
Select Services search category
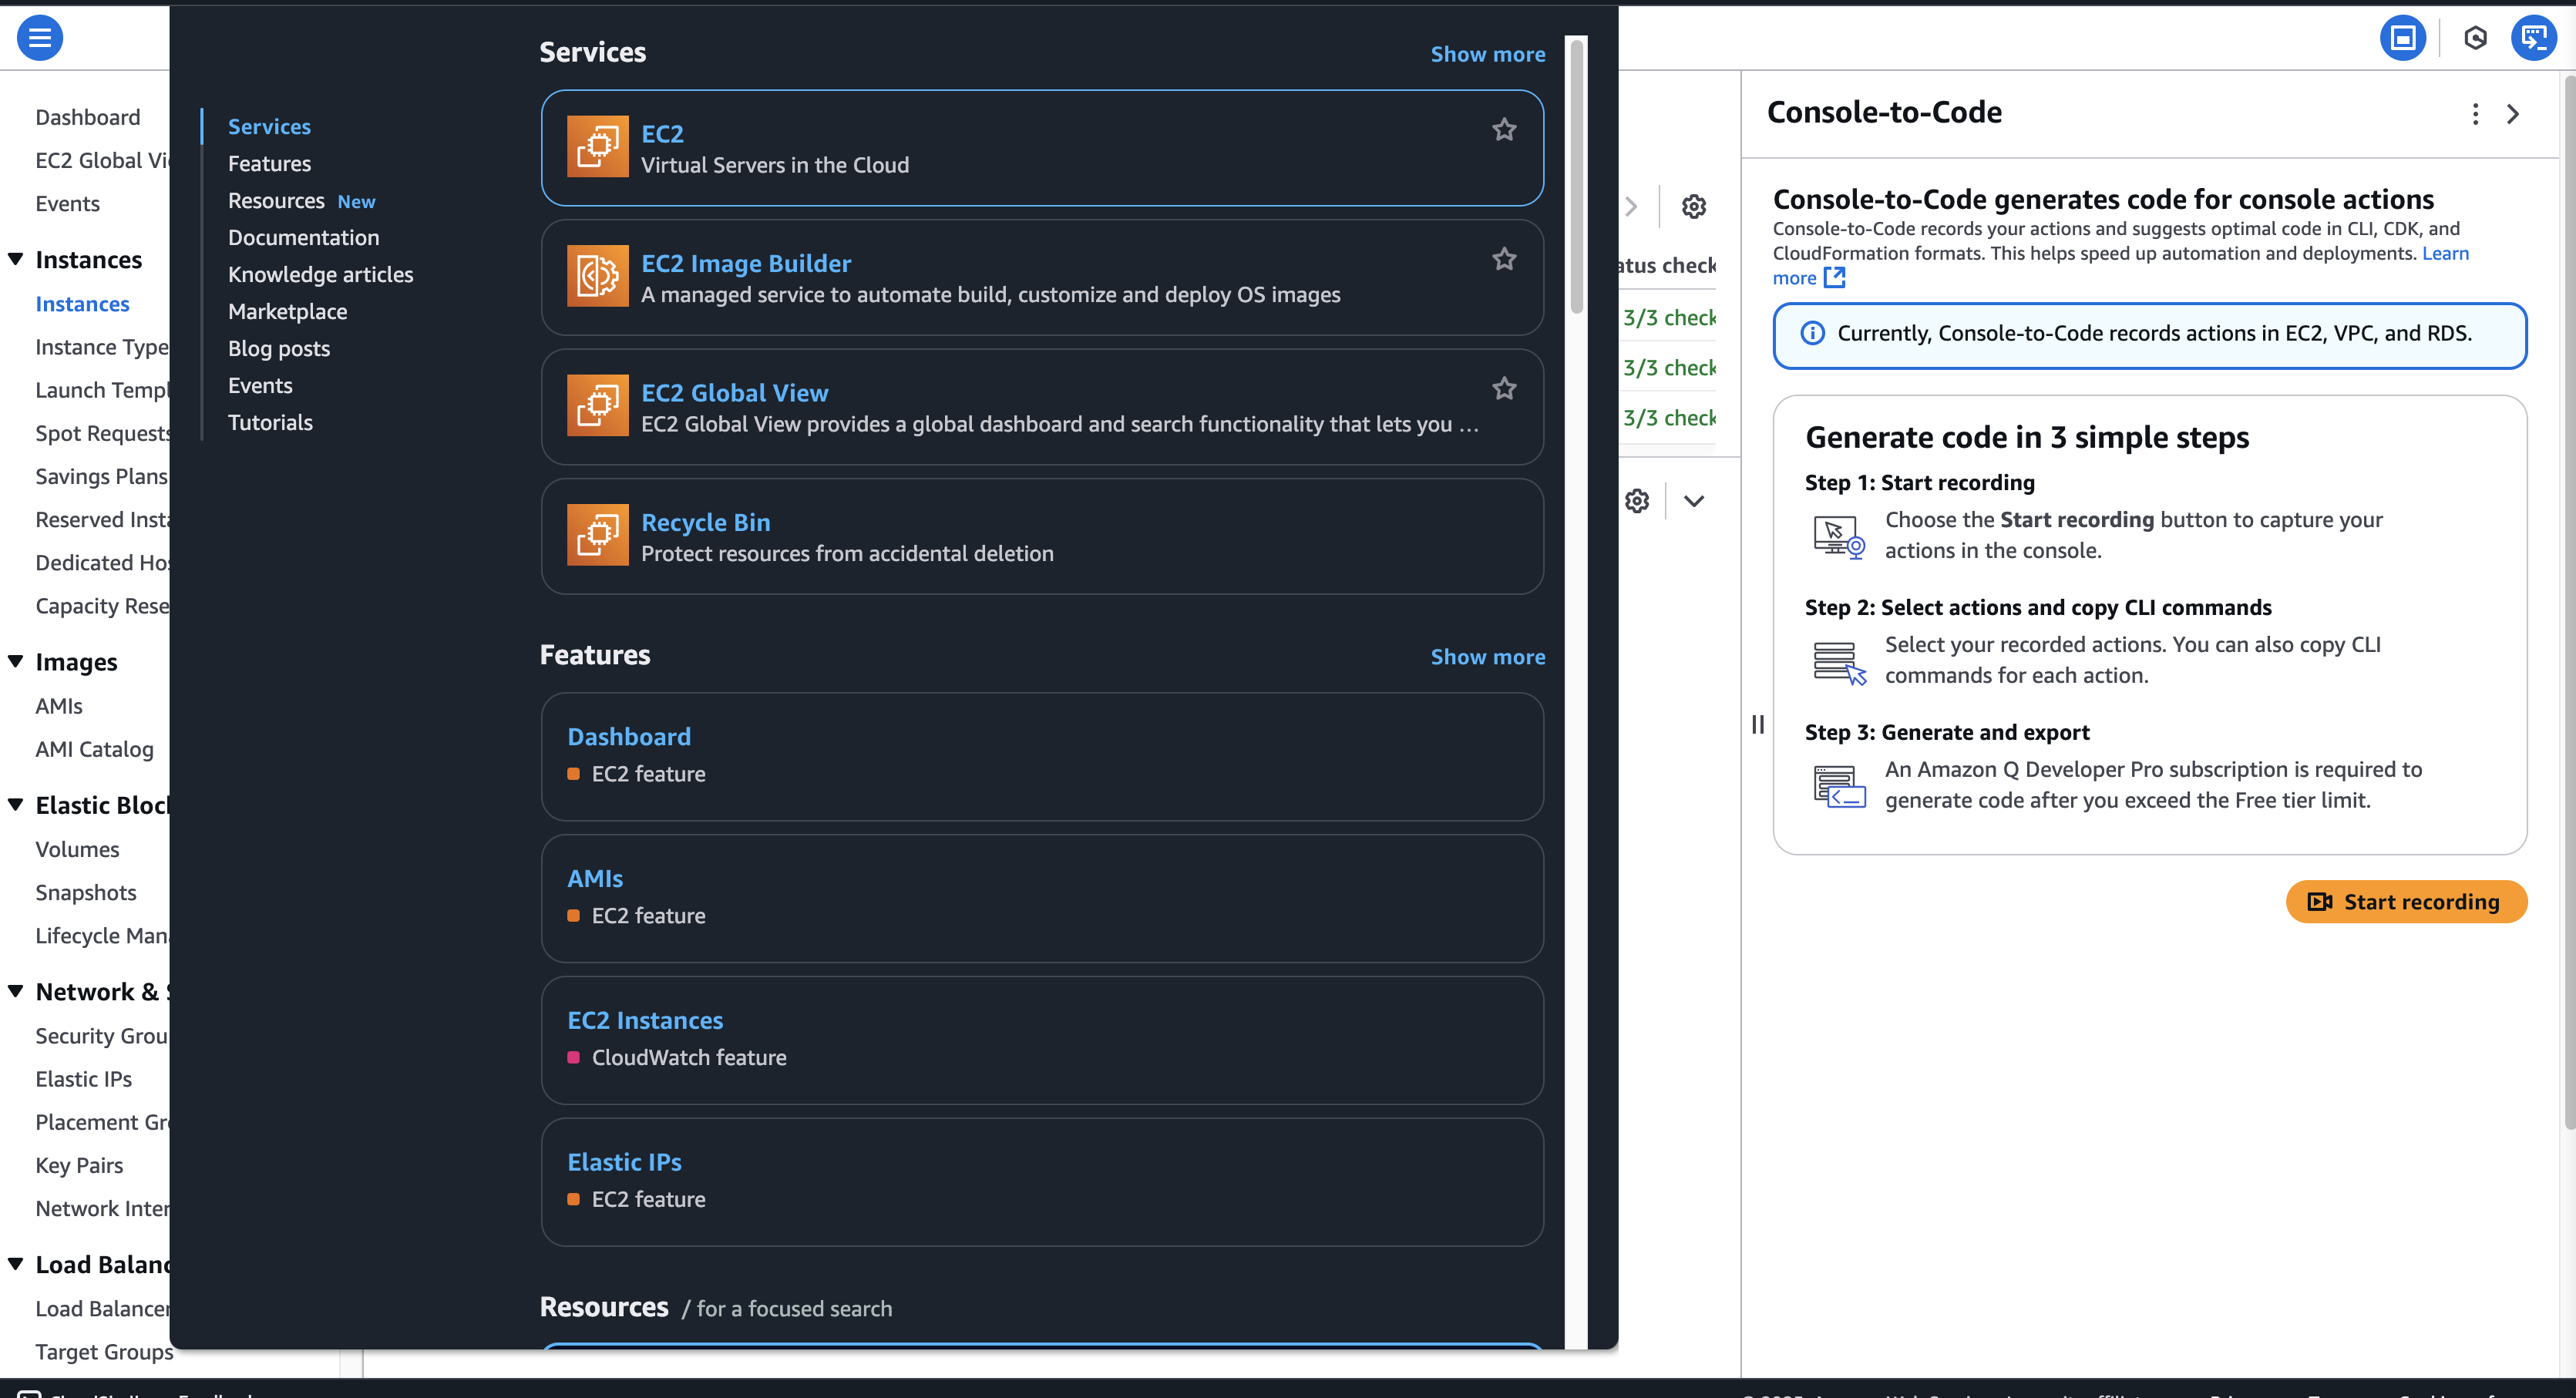[269, 127]
